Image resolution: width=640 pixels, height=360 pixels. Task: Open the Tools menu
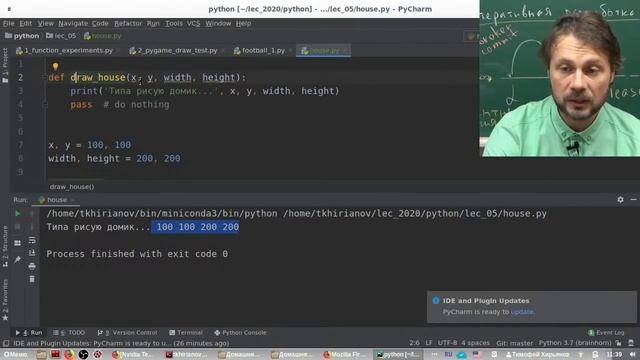(173, 23)
